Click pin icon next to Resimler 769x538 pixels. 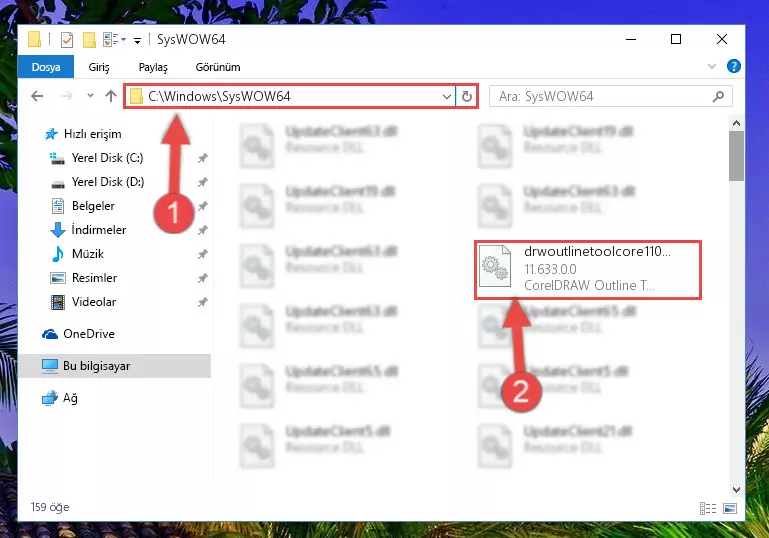(x=203, y=278)
